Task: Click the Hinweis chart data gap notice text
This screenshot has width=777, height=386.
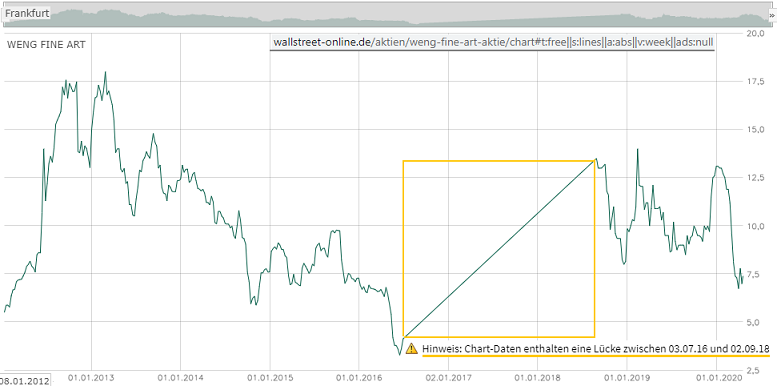Action: [x=595, y=349]
